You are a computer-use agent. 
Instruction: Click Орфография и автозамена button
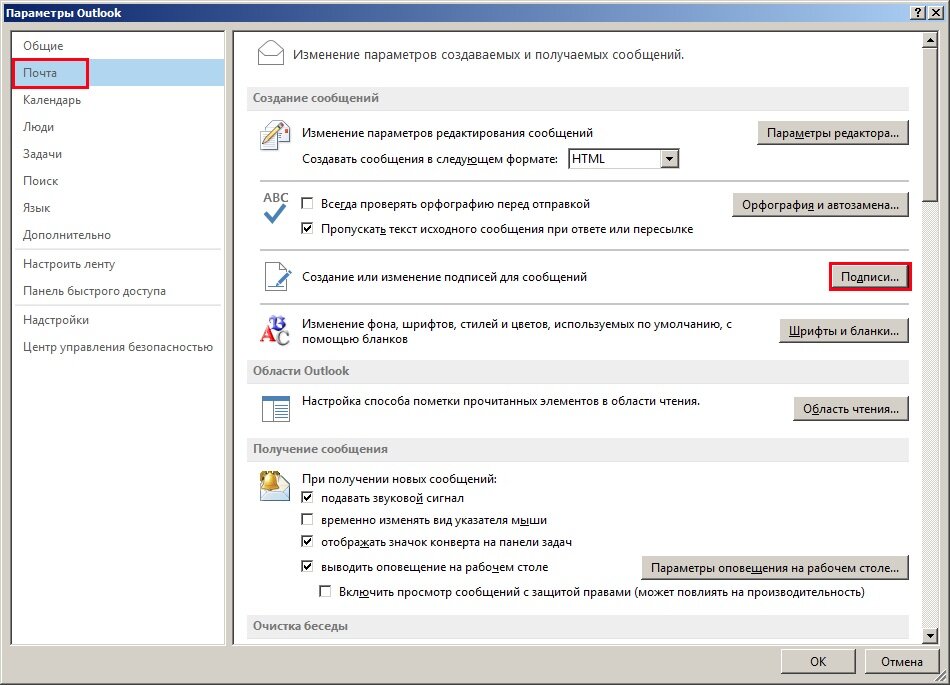tap(820, 205)
